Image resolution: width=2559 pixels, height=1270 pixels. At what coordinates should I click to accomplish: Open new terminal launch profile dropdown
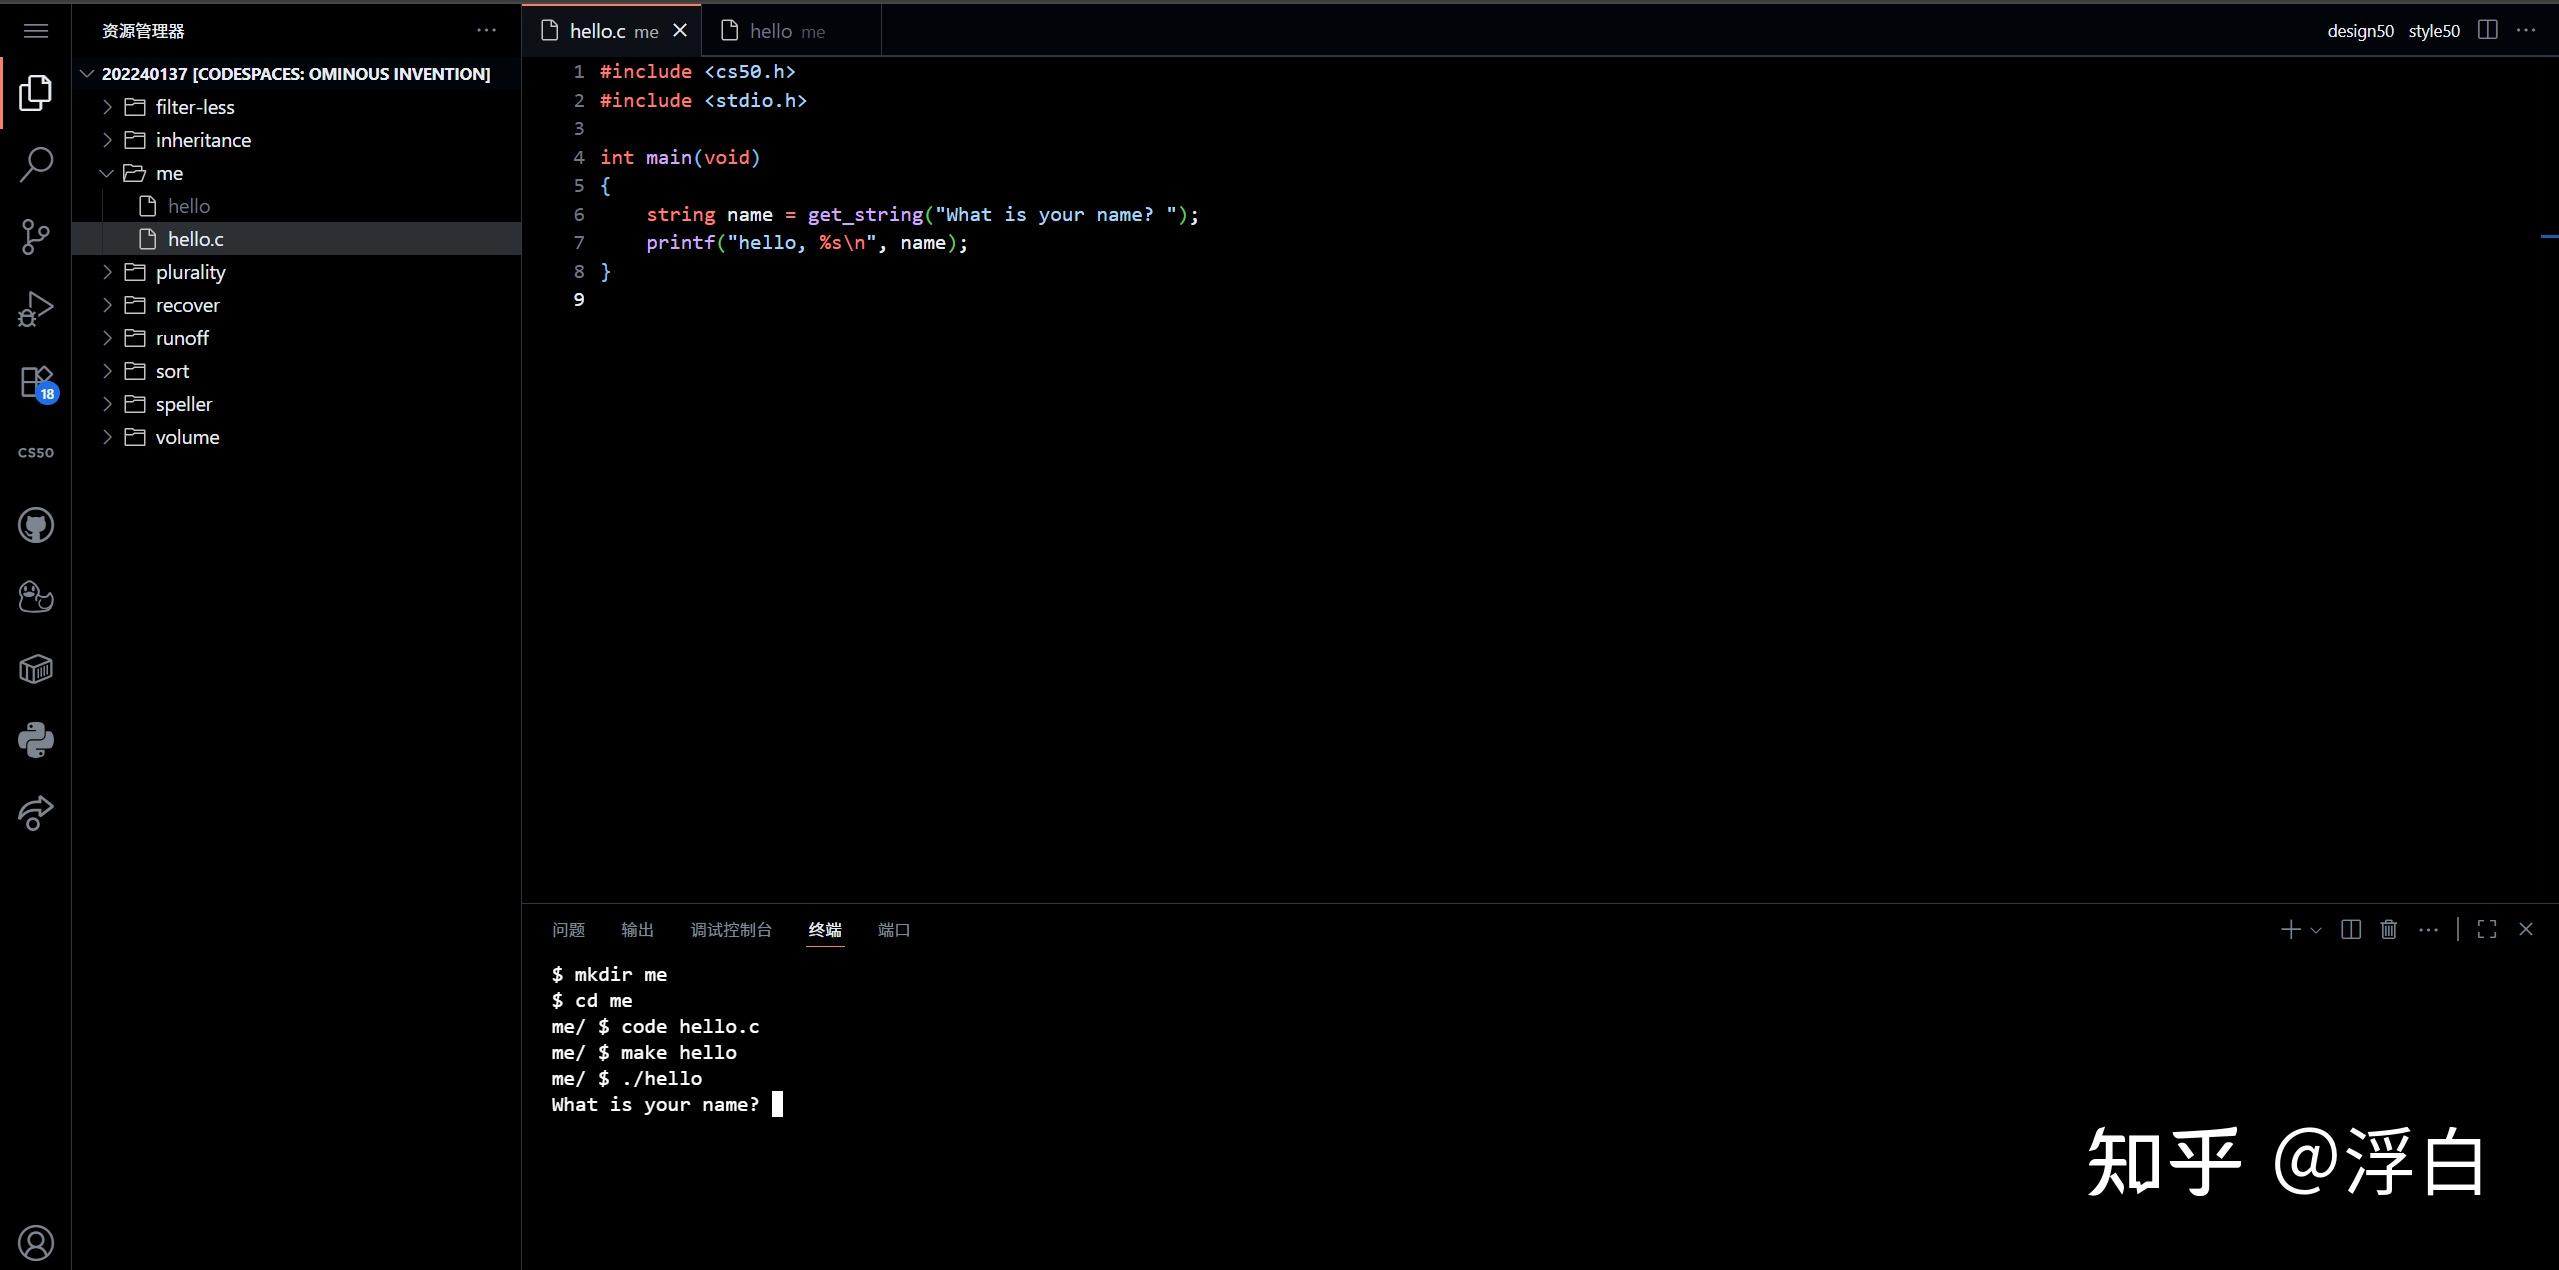tap(2316, 930)
